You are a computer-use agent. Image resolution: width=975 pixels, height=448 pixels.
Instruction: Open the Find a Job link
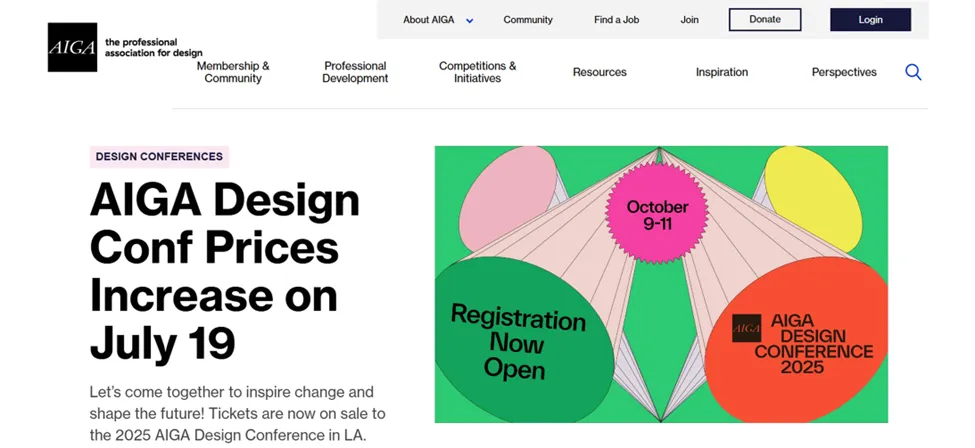(616, 20)
